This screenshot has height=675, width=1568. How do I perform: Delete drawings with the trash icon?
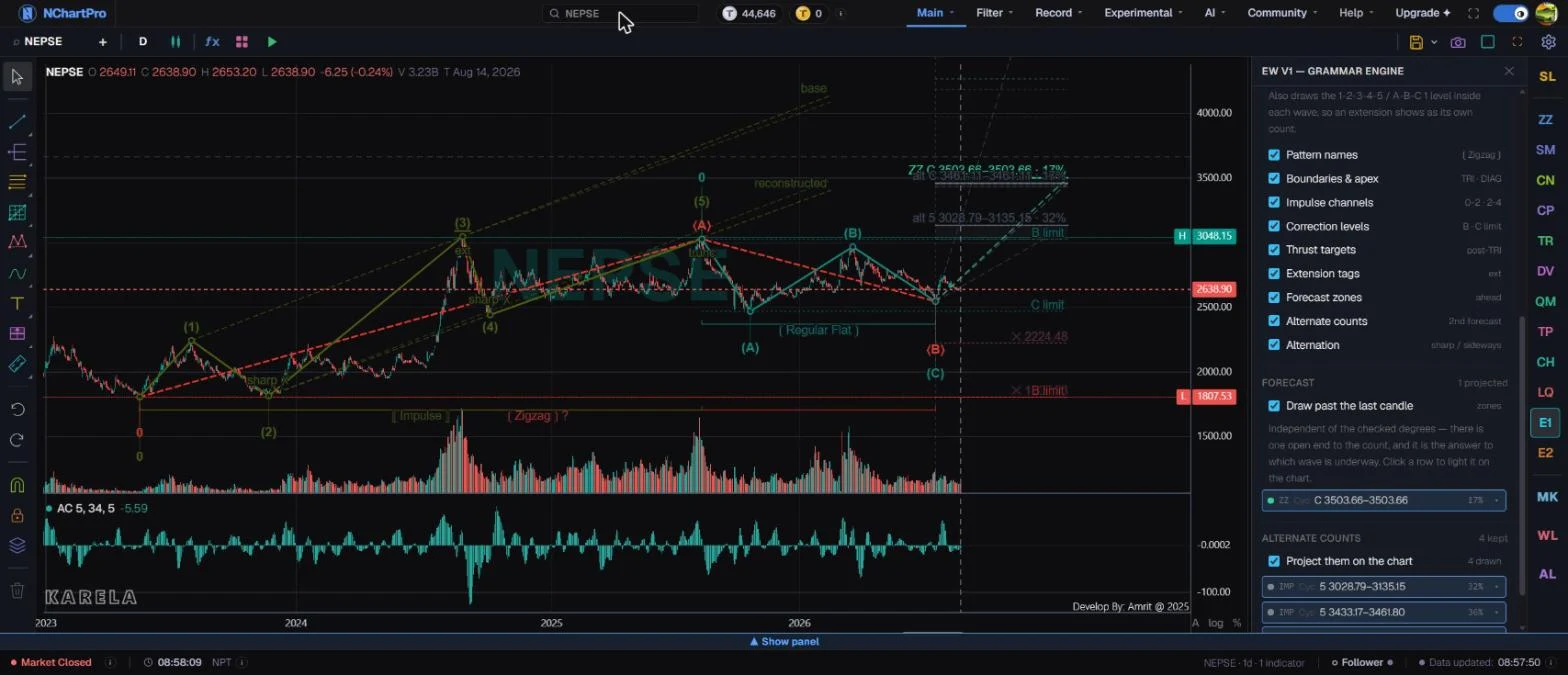17,591
